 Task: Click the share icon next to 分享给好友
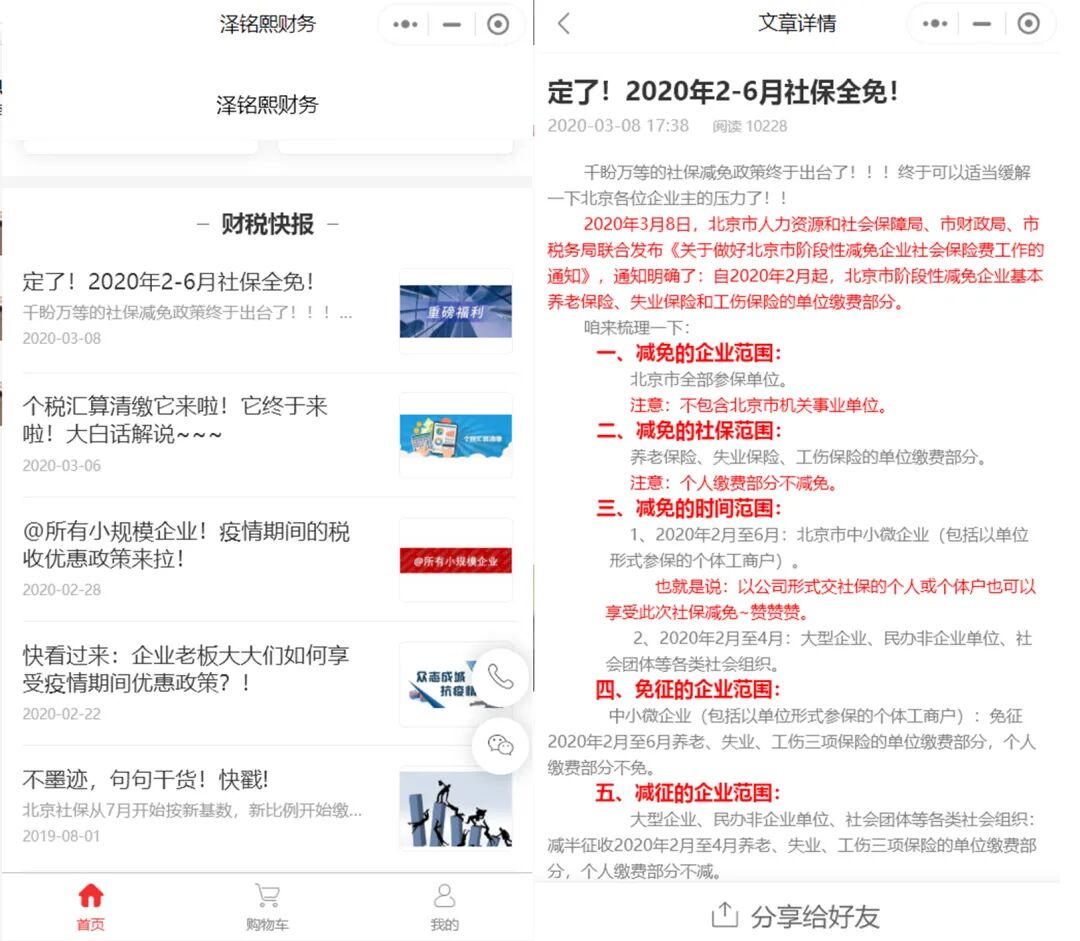point(724,916)
